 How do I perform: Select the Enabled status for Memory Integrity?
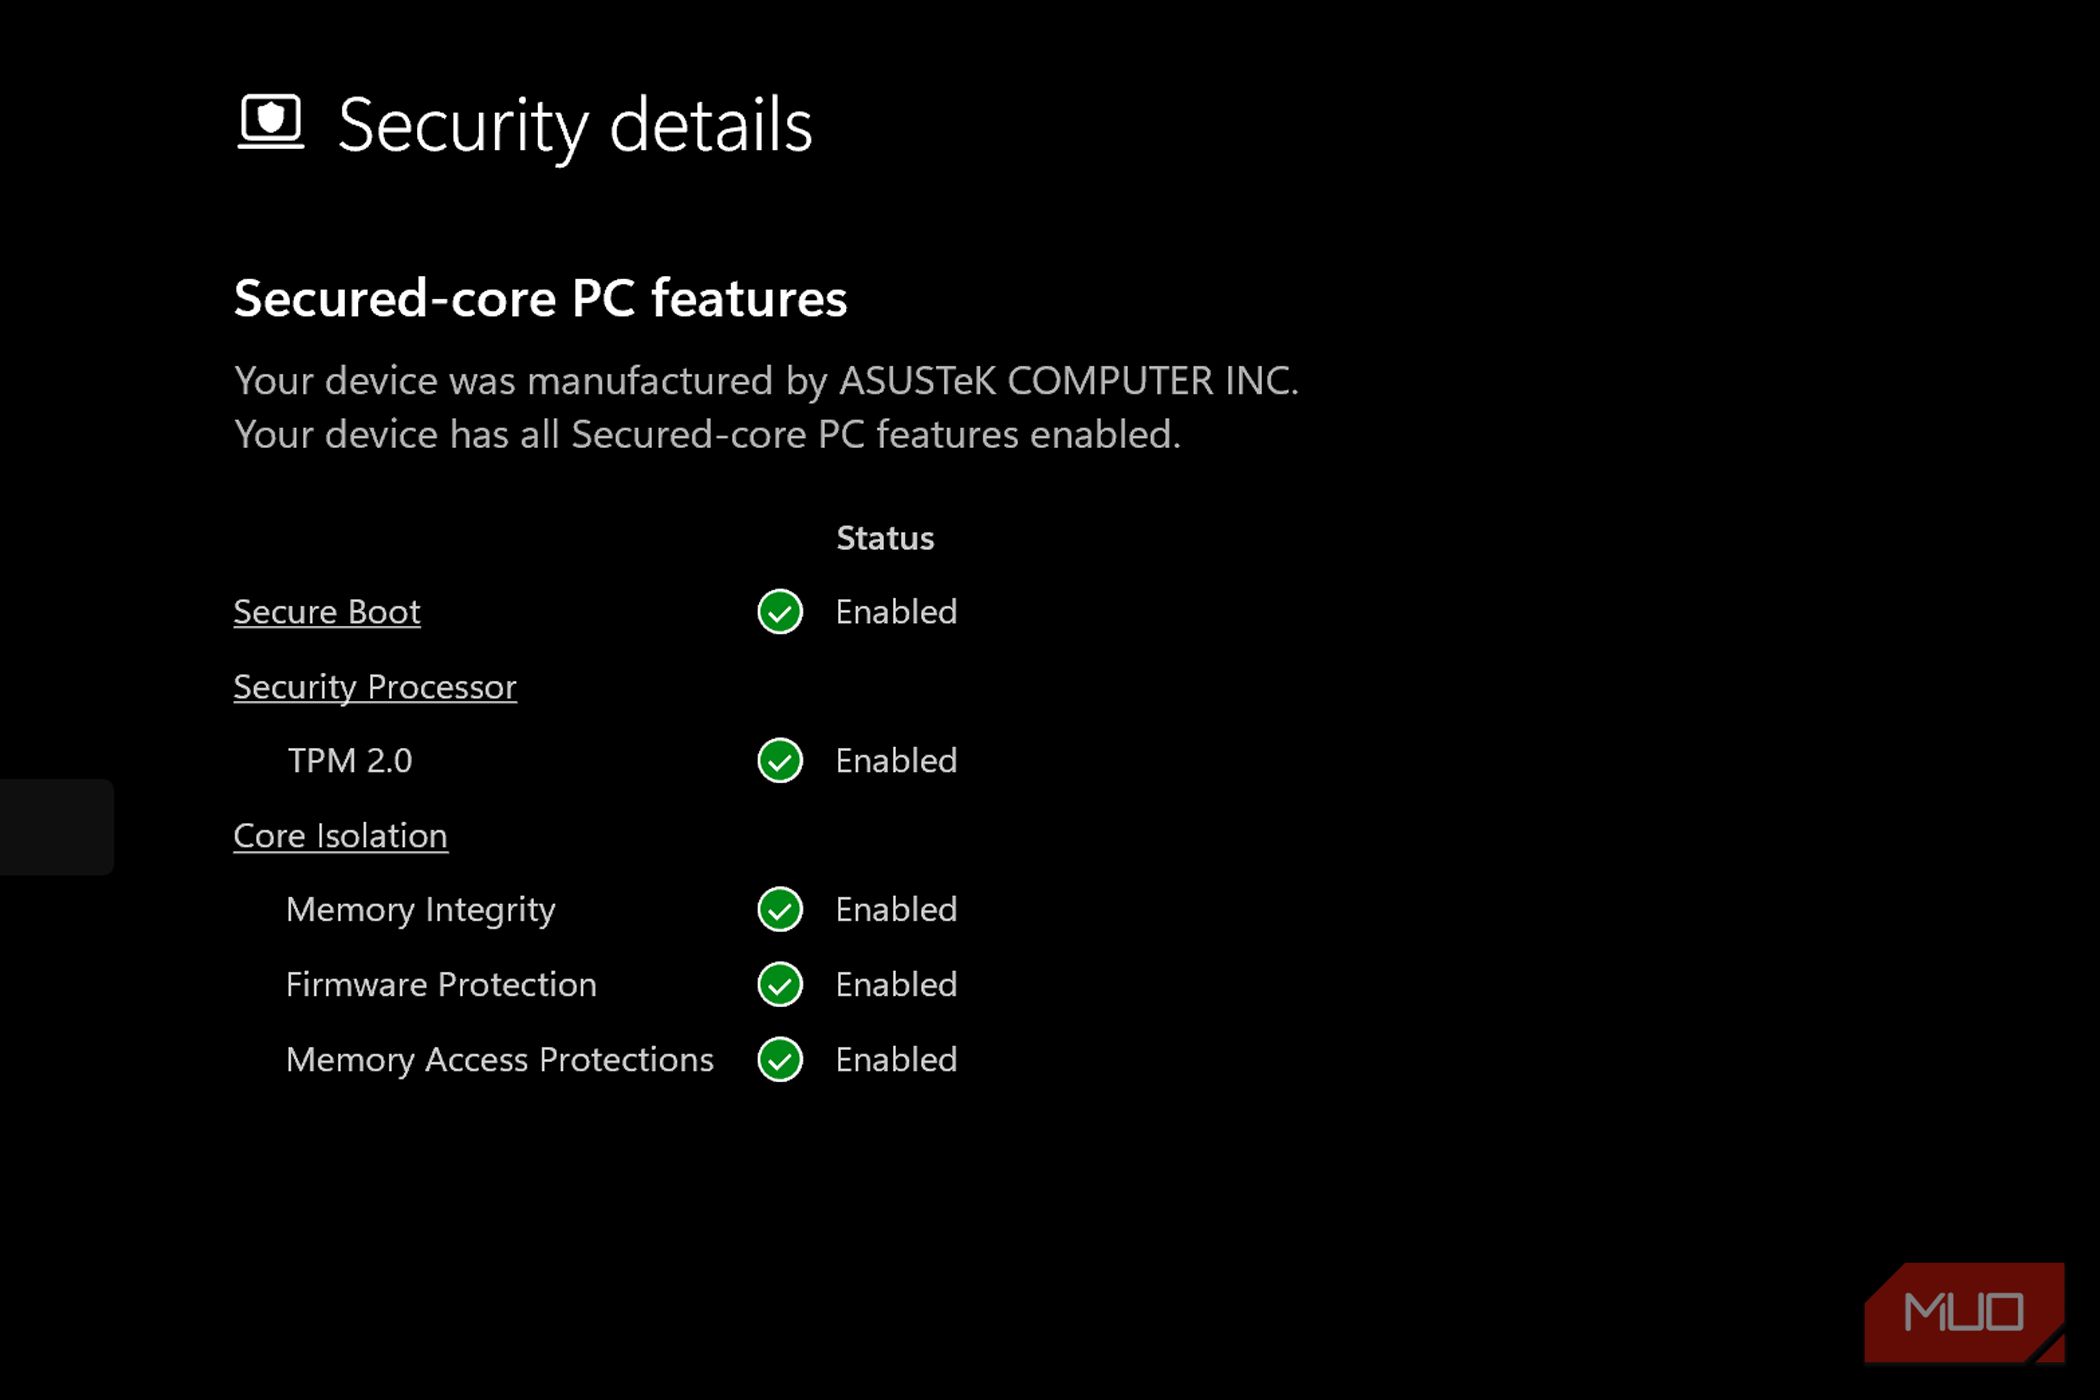coord(895,910)
